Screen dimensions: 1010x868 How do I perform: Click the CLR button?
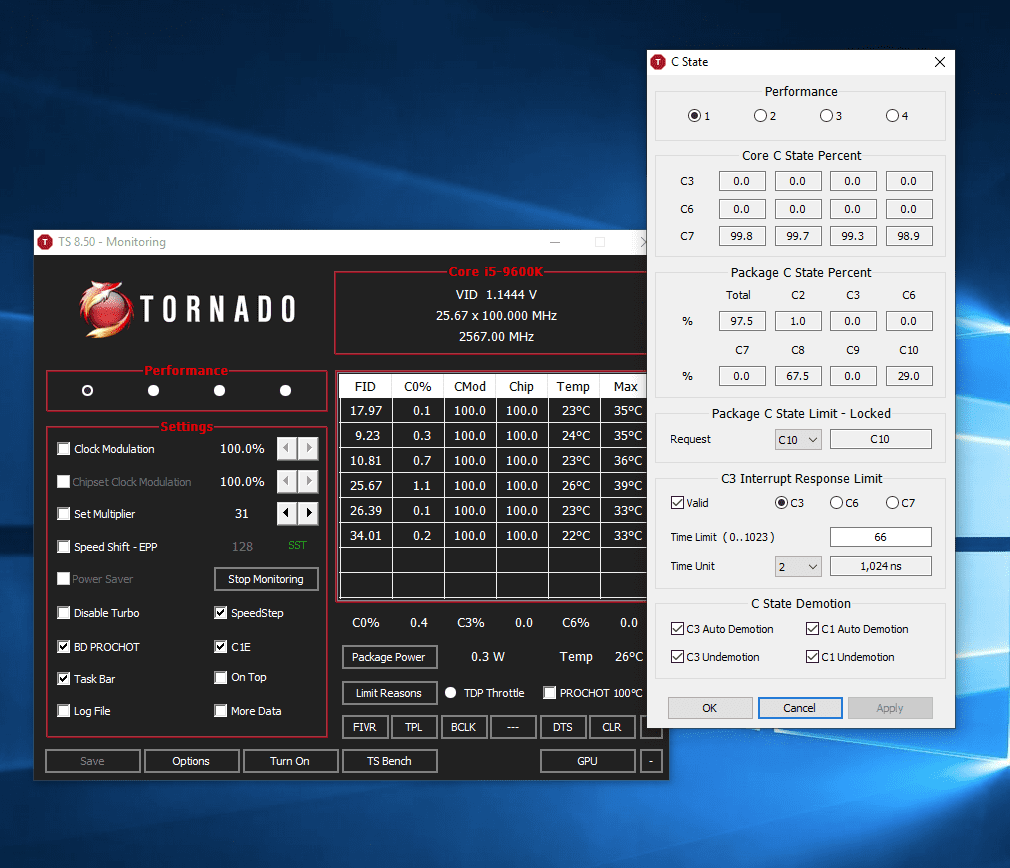click(x=612, y=727)
